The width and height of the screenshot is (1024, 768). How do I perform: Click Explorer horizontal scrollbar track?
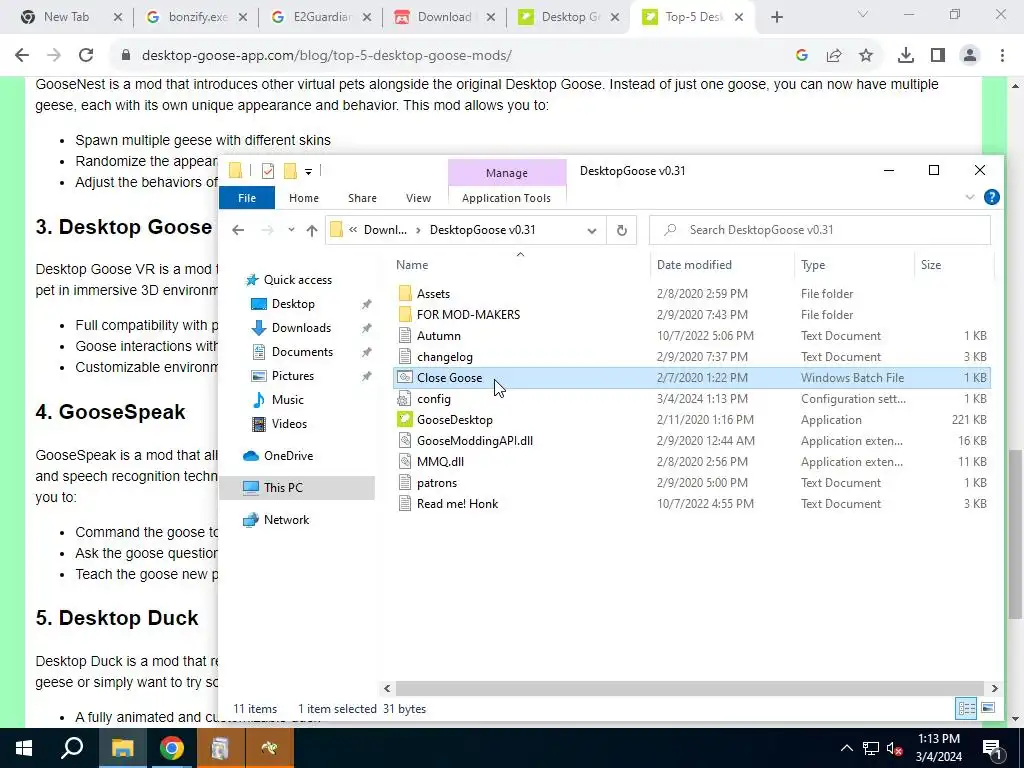pyautogui.click(x=690, y=688)
